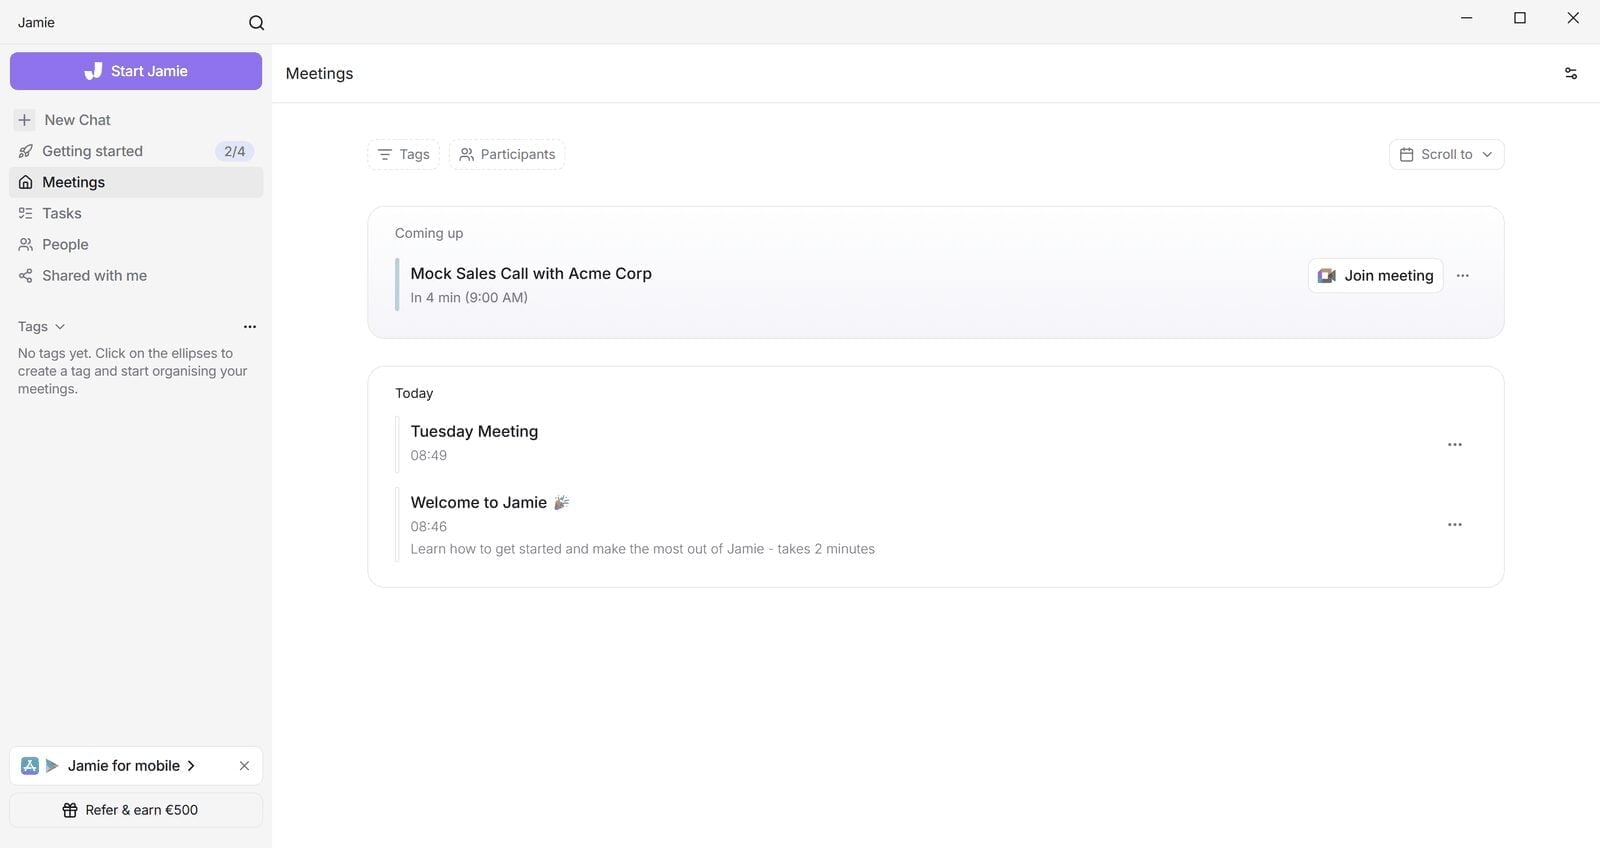Viewport: 1600px width, 848px height.
Task: Open the Tags filter
Action: click(x=403, y=154)
